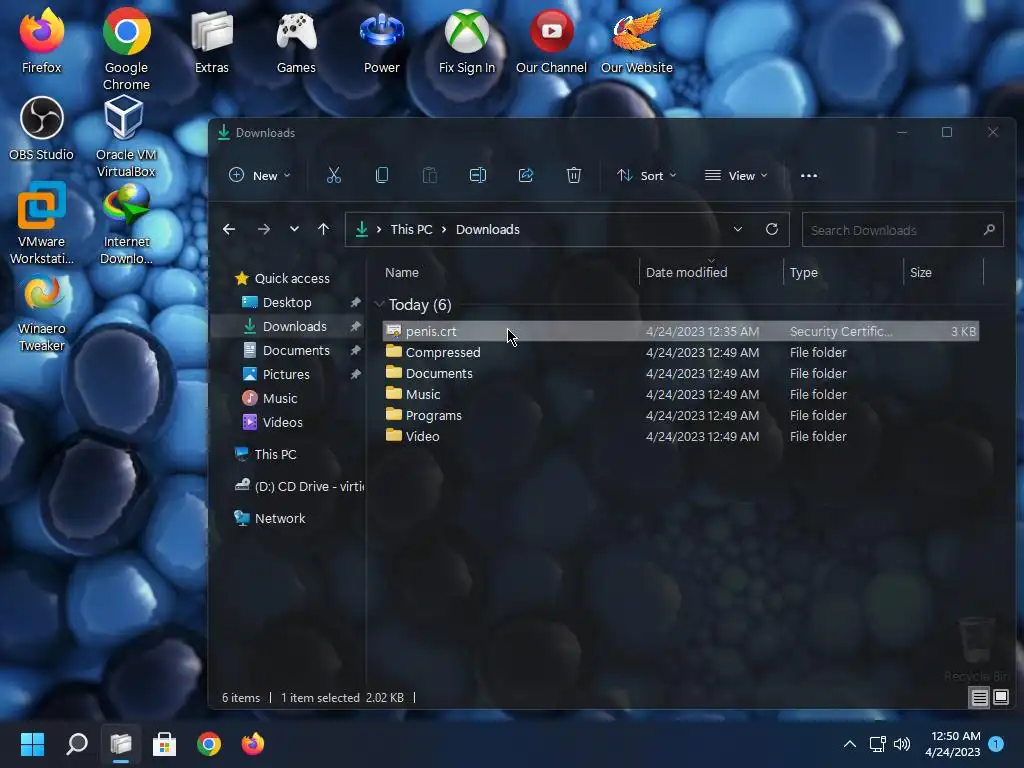Open OBS Studio desktop icon
This screenshot has height=768, width=1024.
click(x=41, y=129)
